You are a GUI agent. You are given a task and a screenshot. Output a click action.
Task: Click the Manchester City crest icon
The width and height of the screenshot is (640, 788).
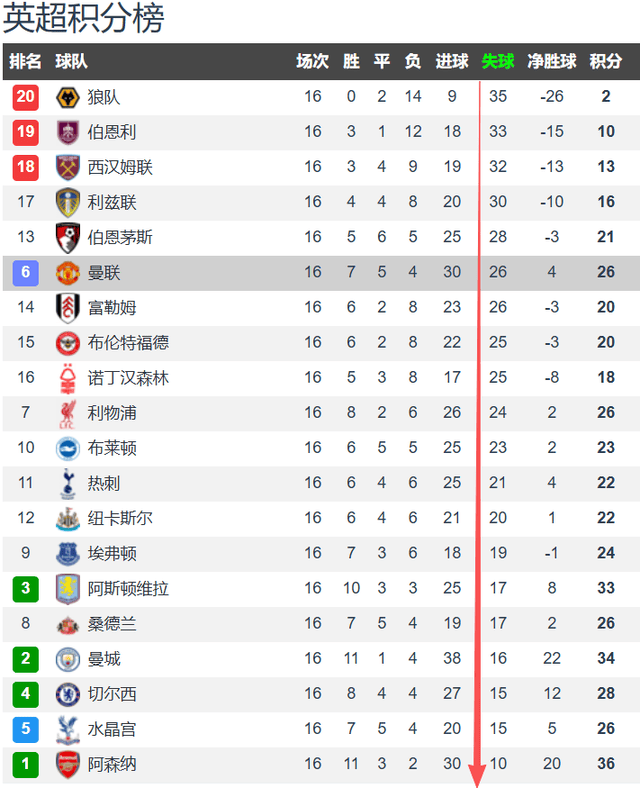click(68, 658)
